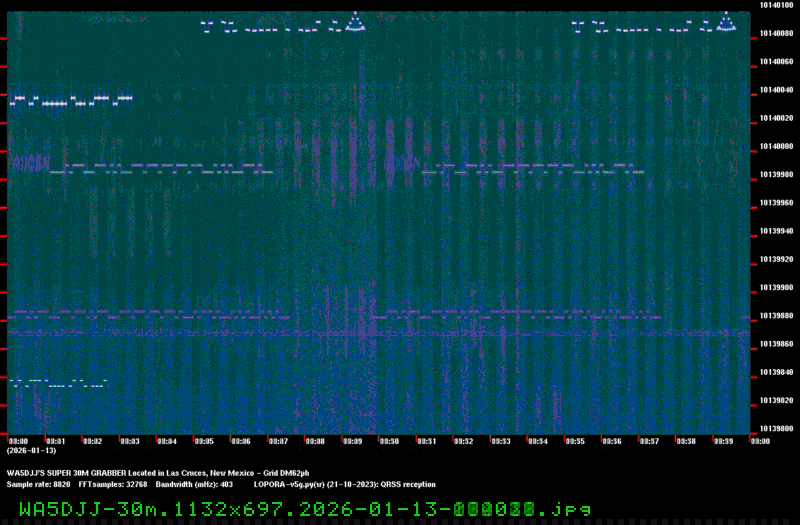
Task: Click the Grid DM62ph text
Action: coord(286,473)
